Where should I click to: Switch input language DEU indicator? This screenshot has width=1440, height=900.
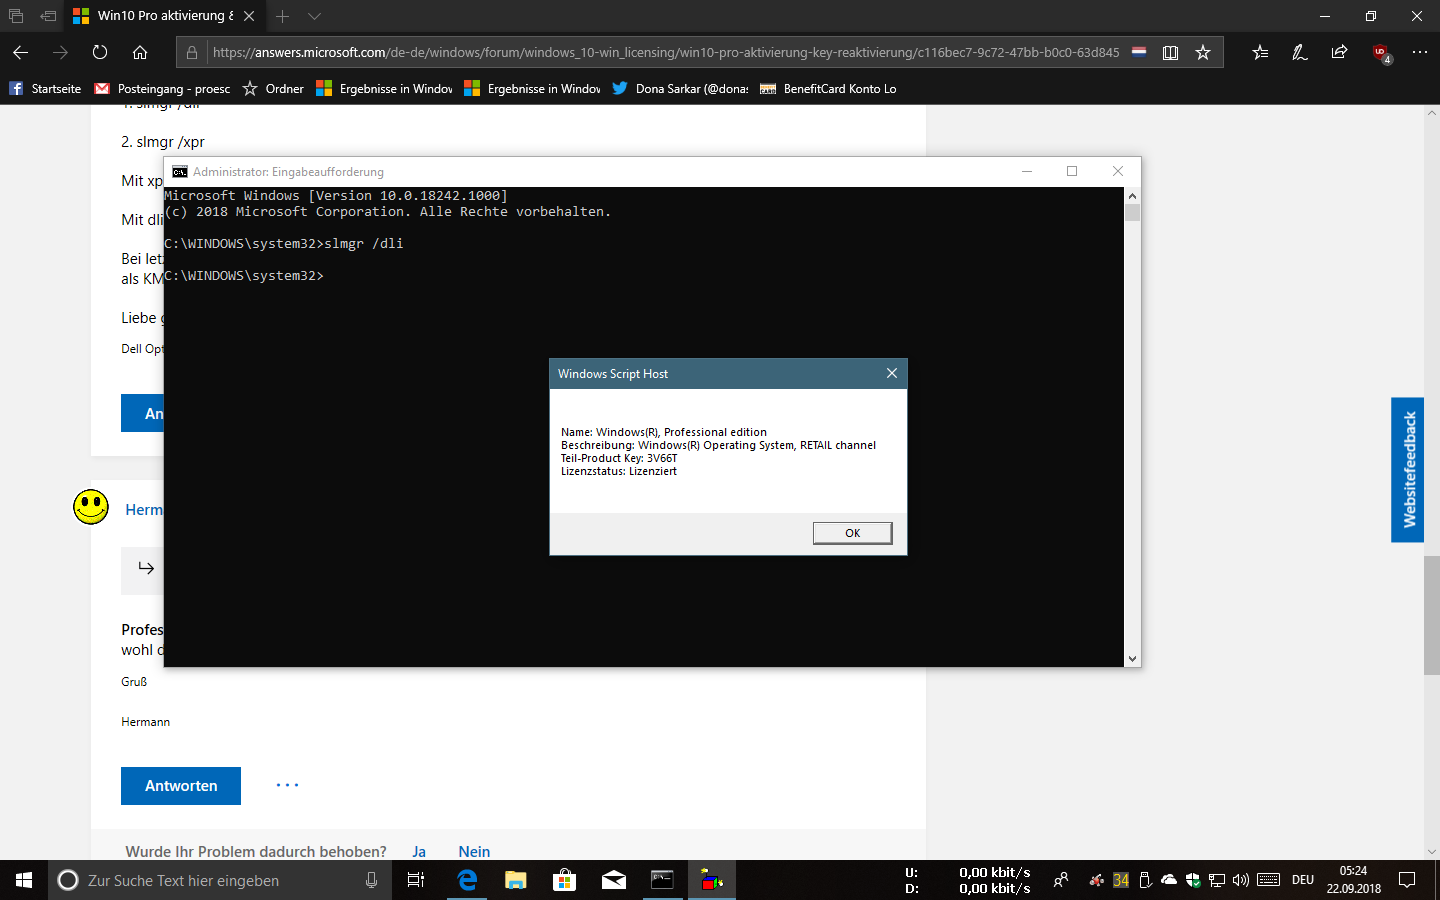pyautogui.click(x=1303, y=880)
